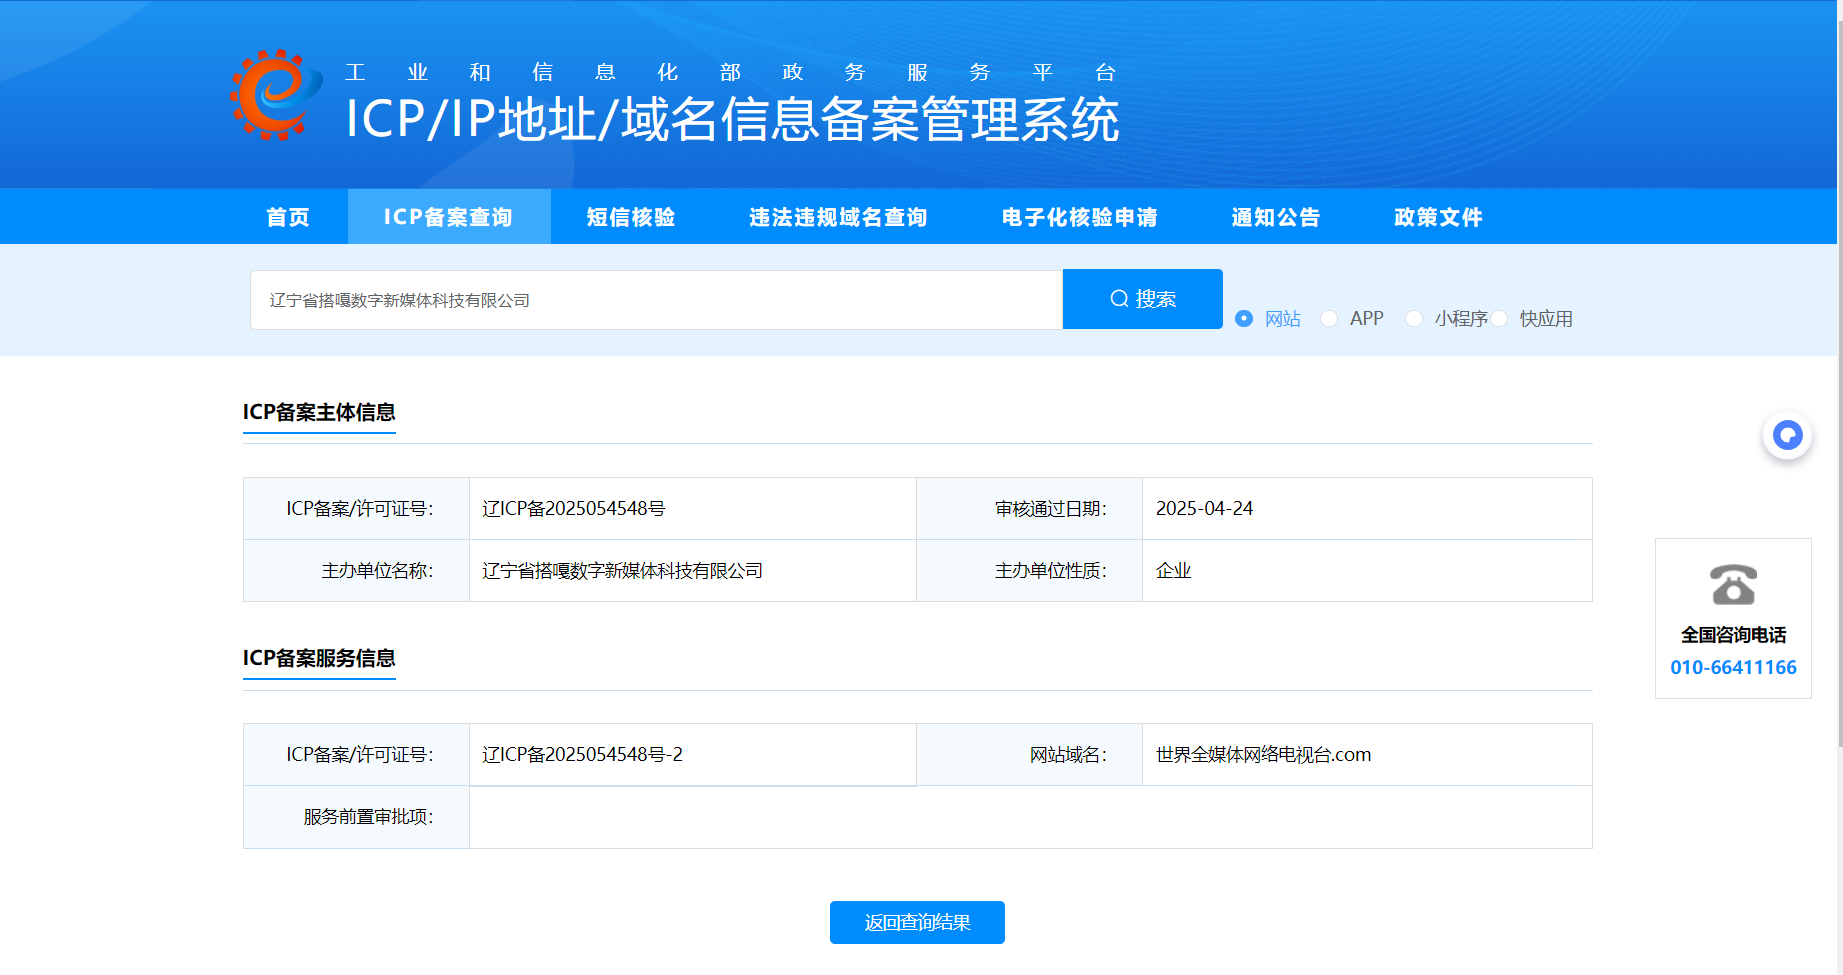
Task: Open the 通知公告 section
Action: (1275, 217)
